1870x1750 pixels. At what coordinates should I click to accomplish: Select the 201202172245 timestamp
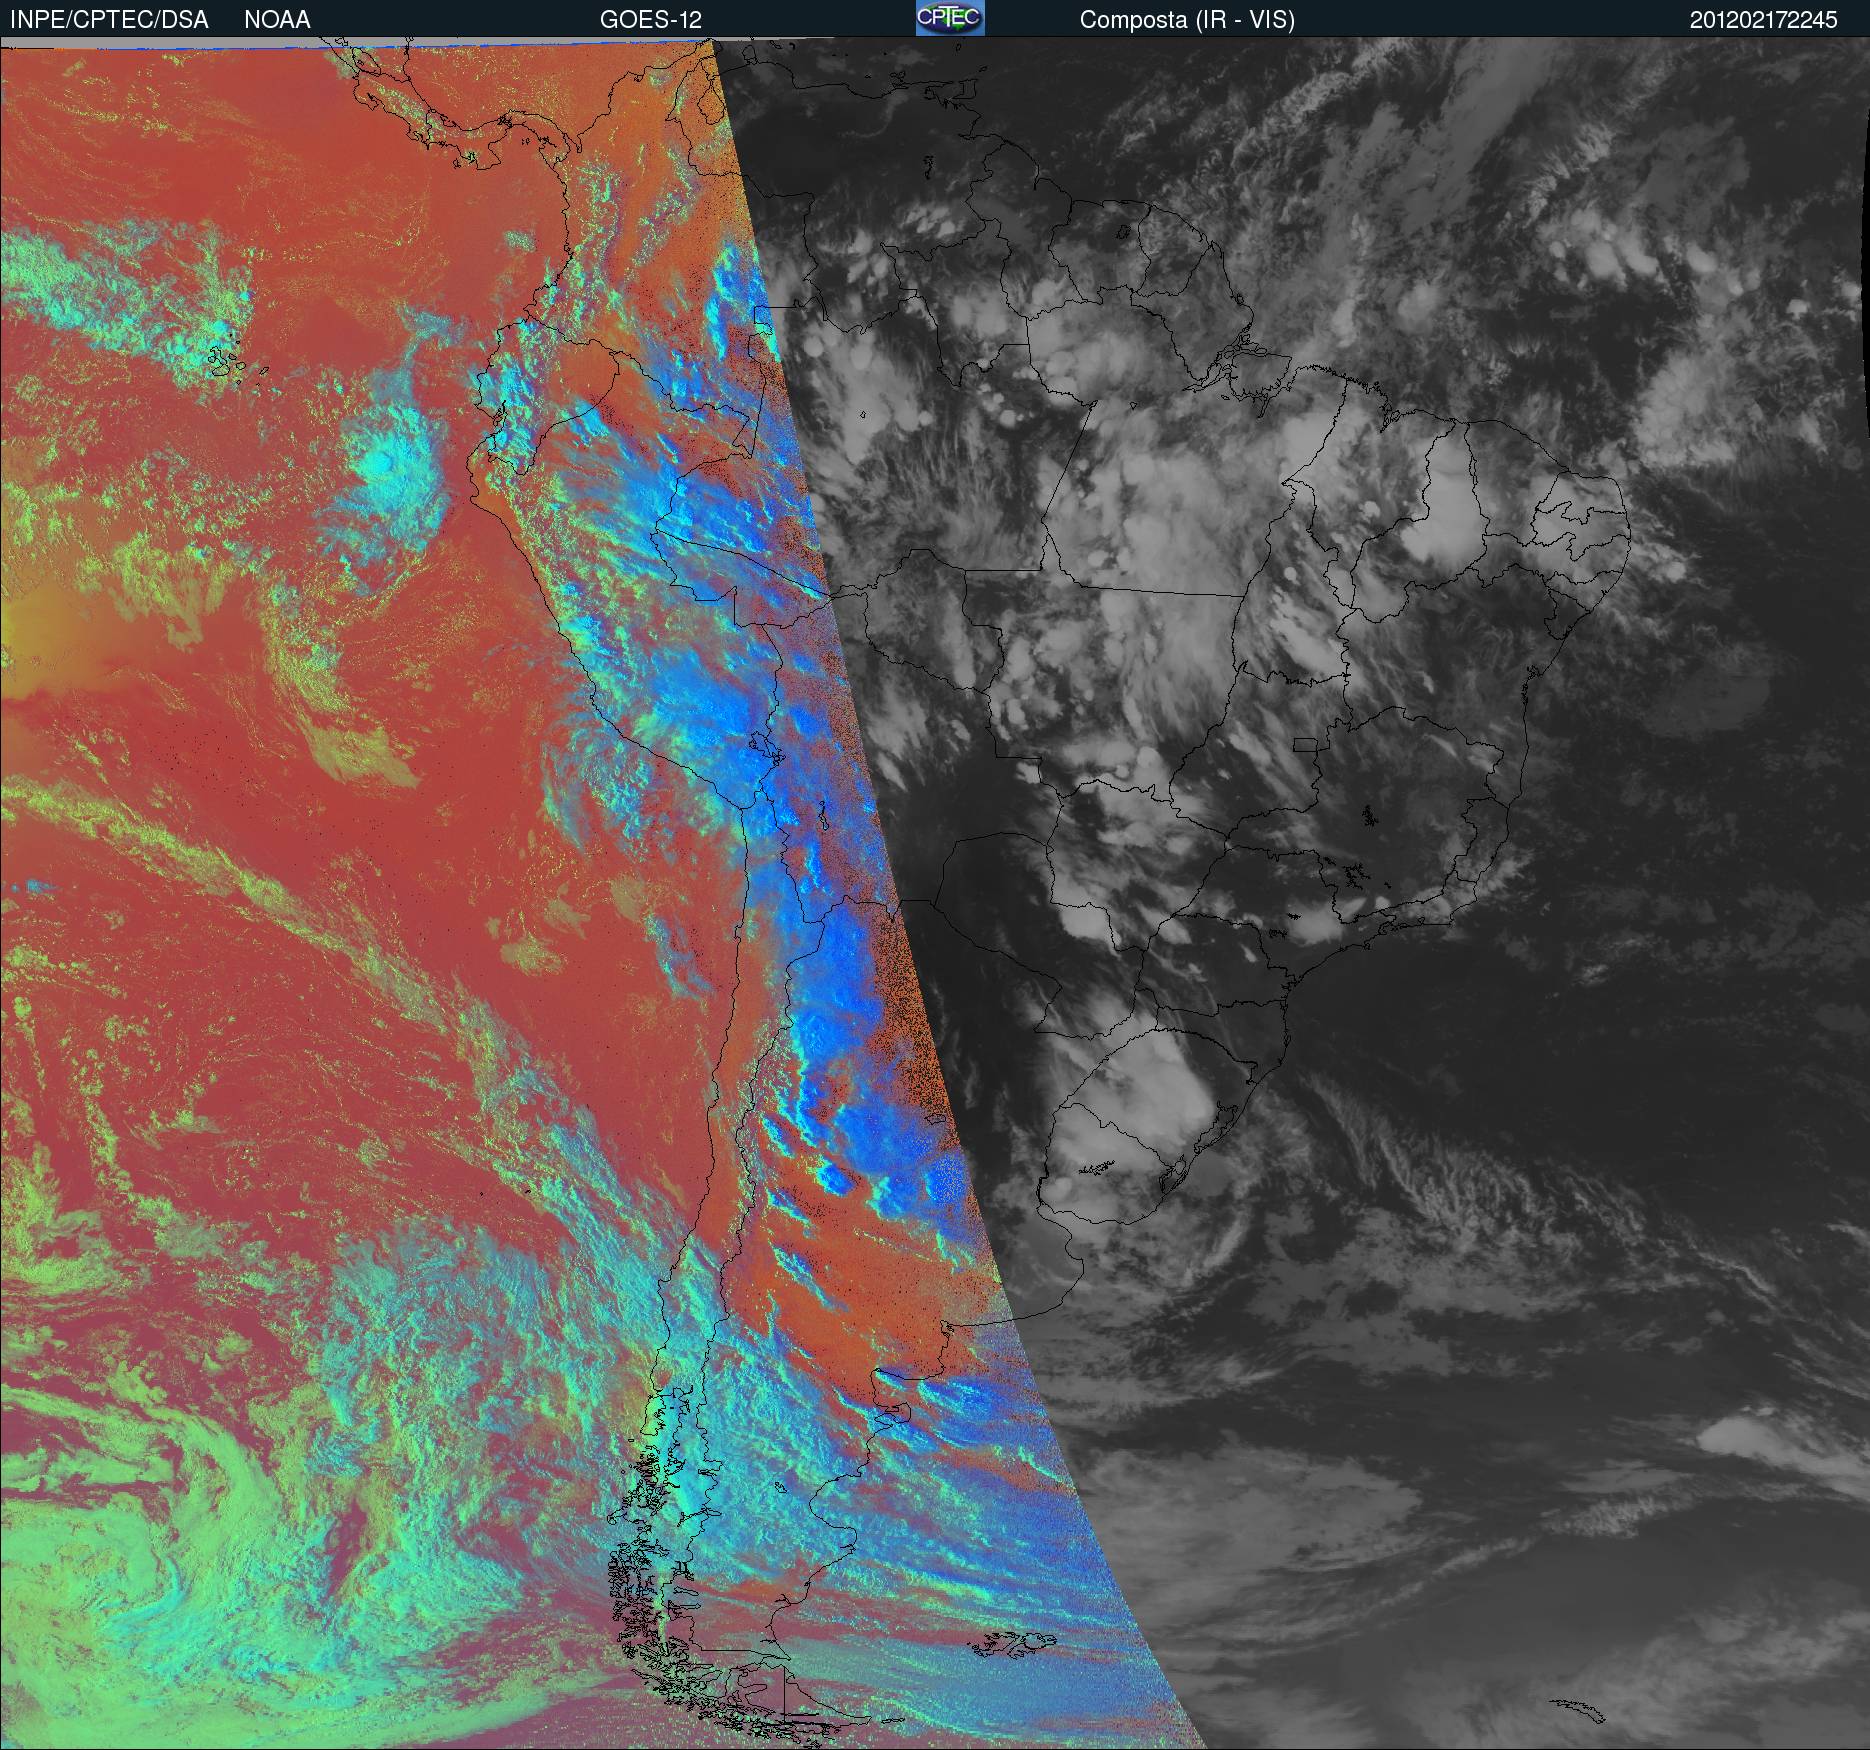click(1763, 20)
